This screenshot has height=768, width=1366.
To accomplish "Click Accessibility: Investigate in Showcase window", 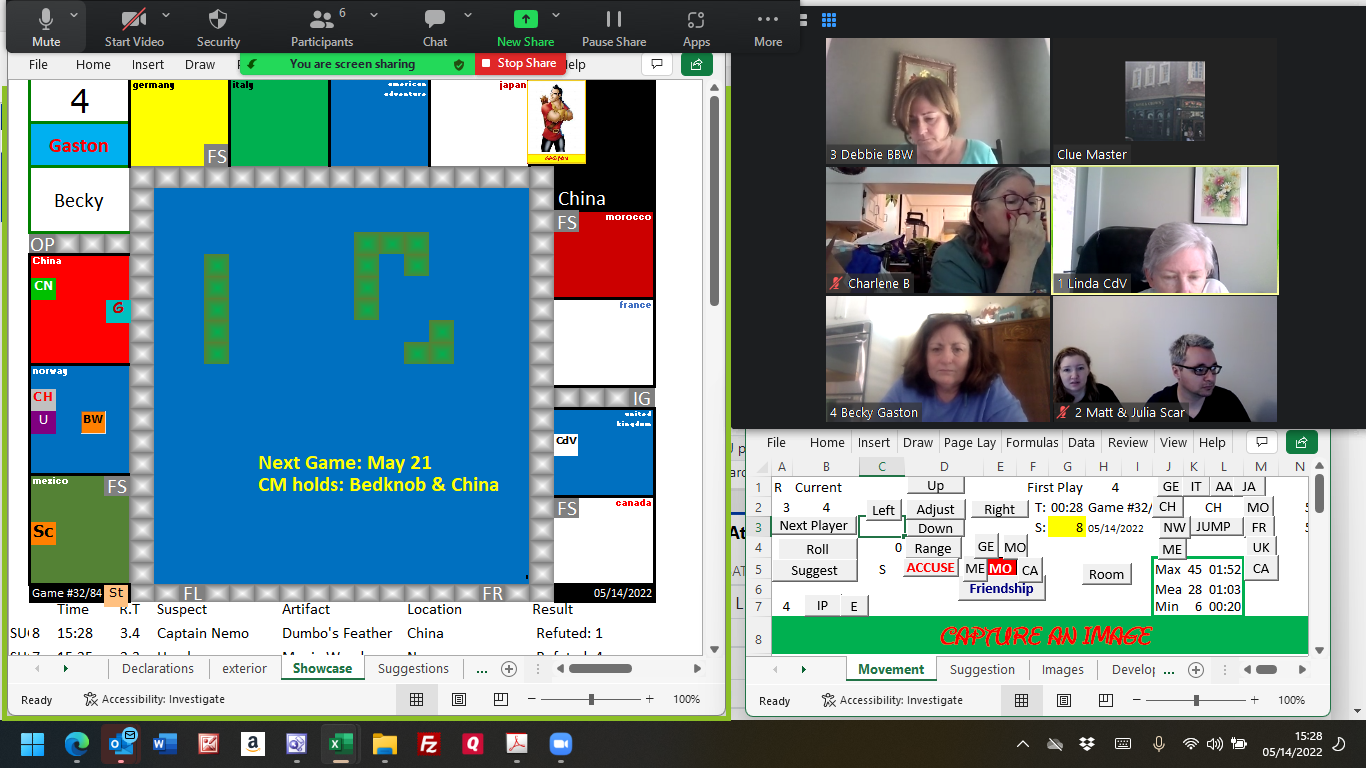I will (x=155, y=699).
